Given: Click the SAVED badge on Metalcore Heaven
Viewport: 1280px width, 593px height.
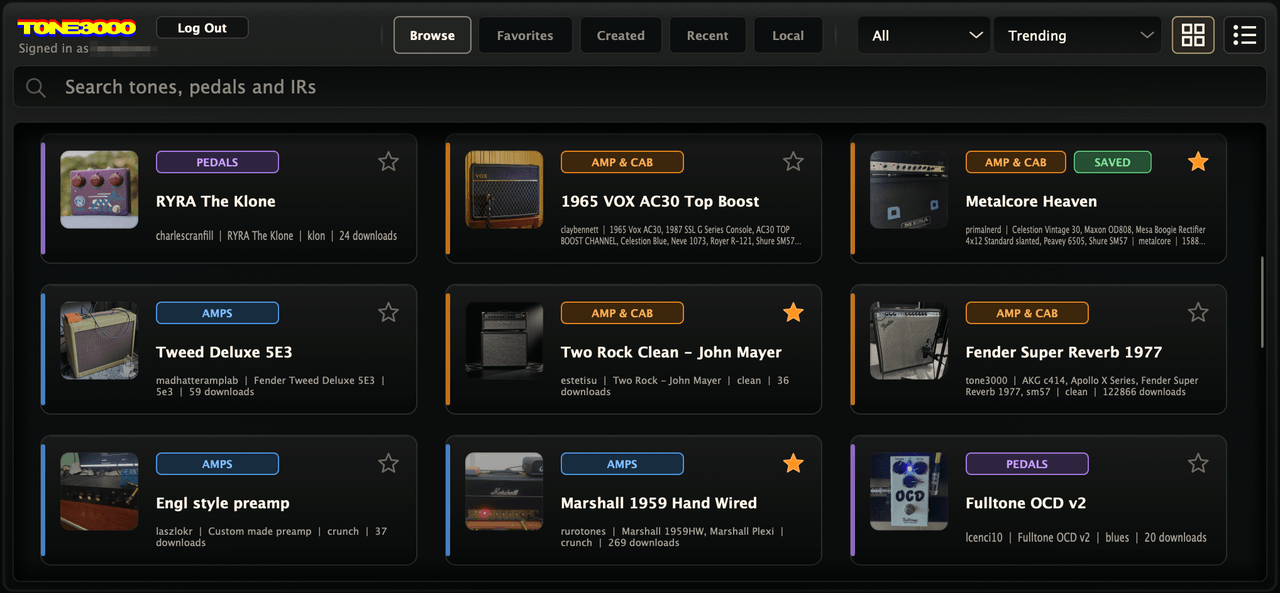Looking at the screenshot, I should (x=1112, y=162).
